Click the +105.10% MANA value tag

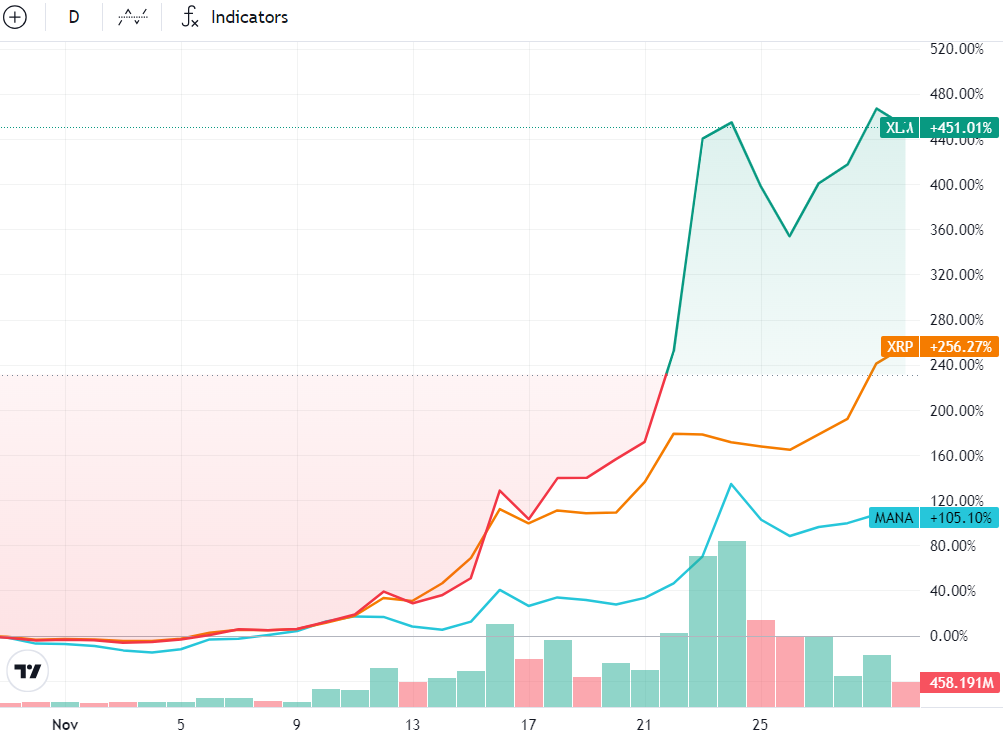click(960, 517)
